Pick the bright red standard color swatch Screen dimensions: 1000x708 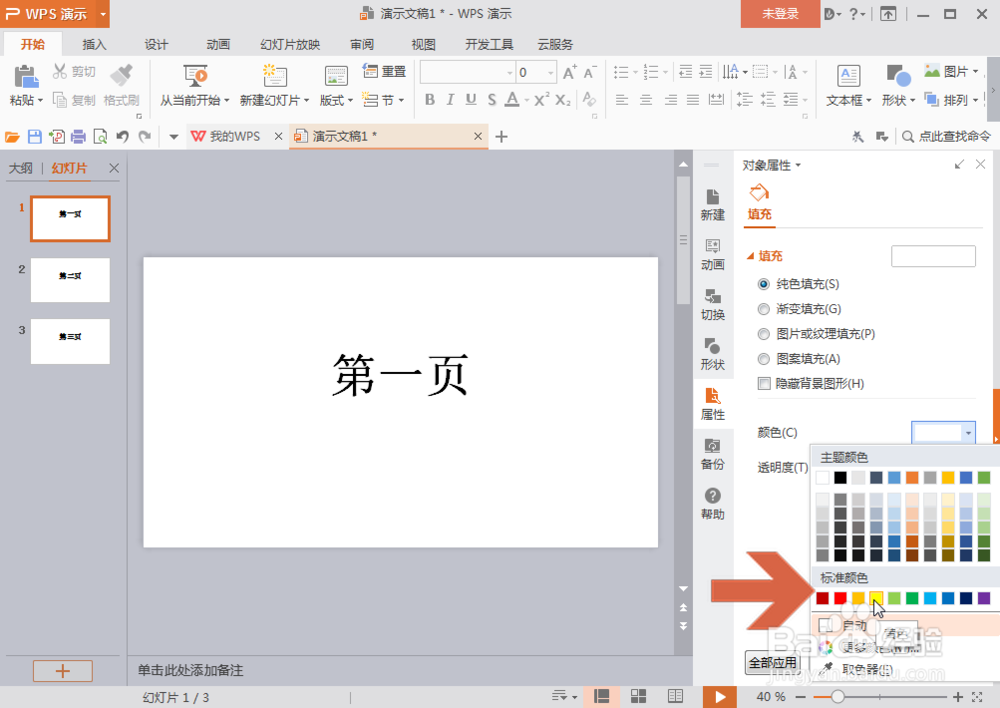(841, 598)
